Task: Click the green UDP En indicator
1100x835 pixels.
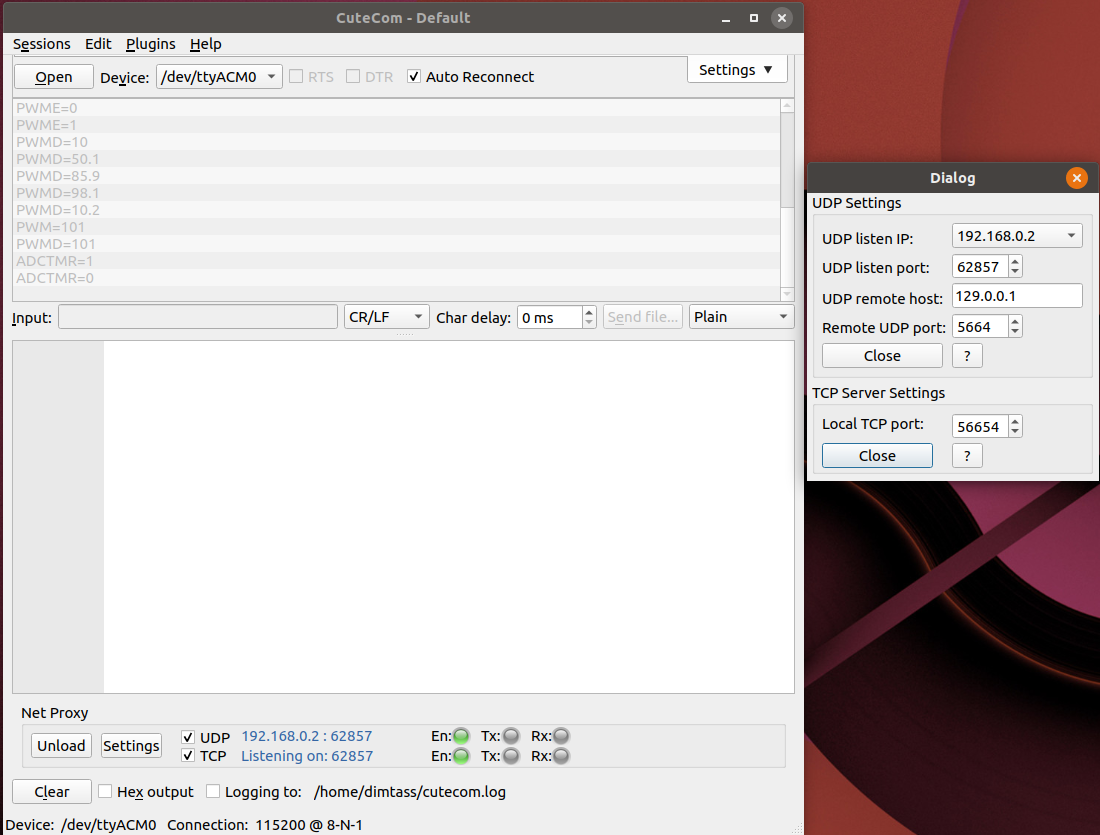Action: coord(463,736)
